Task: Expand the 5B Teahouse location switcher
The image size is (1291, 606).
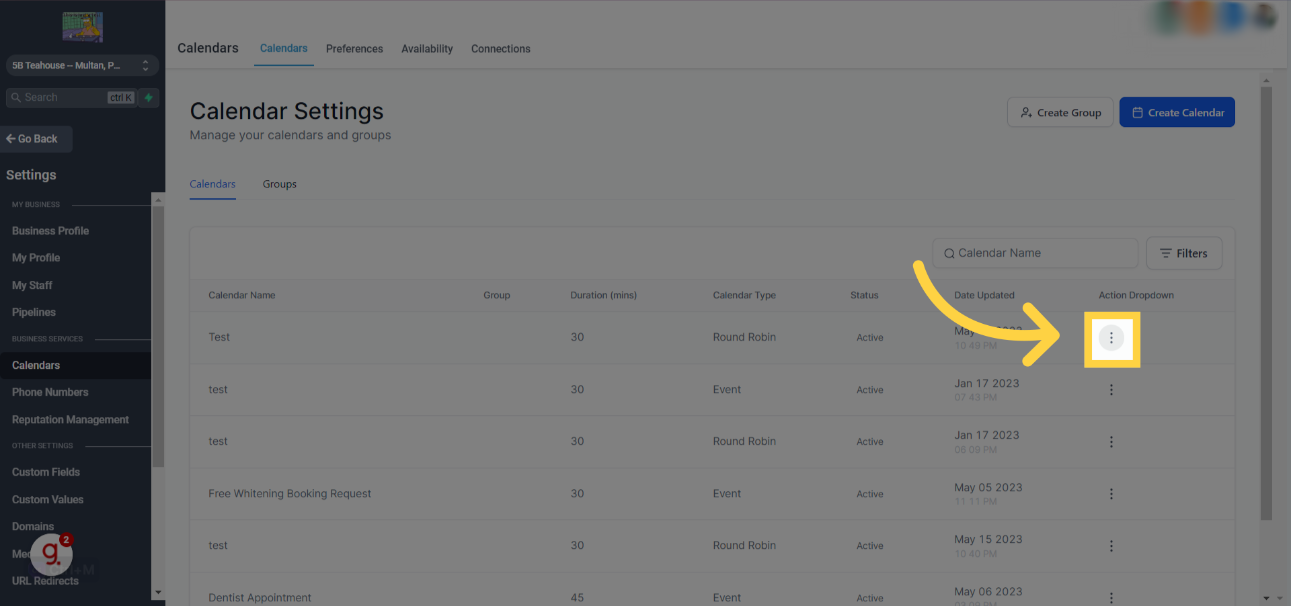Action: point(82,65)
